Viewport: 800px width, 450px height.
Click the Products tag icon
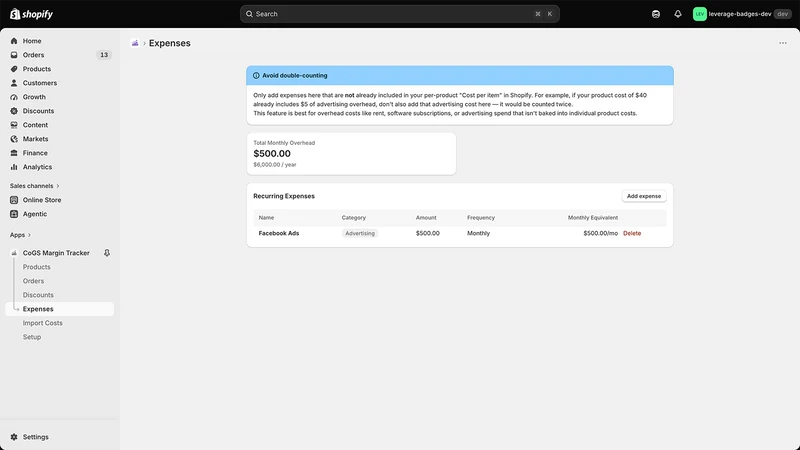click(x=14, y=69)
